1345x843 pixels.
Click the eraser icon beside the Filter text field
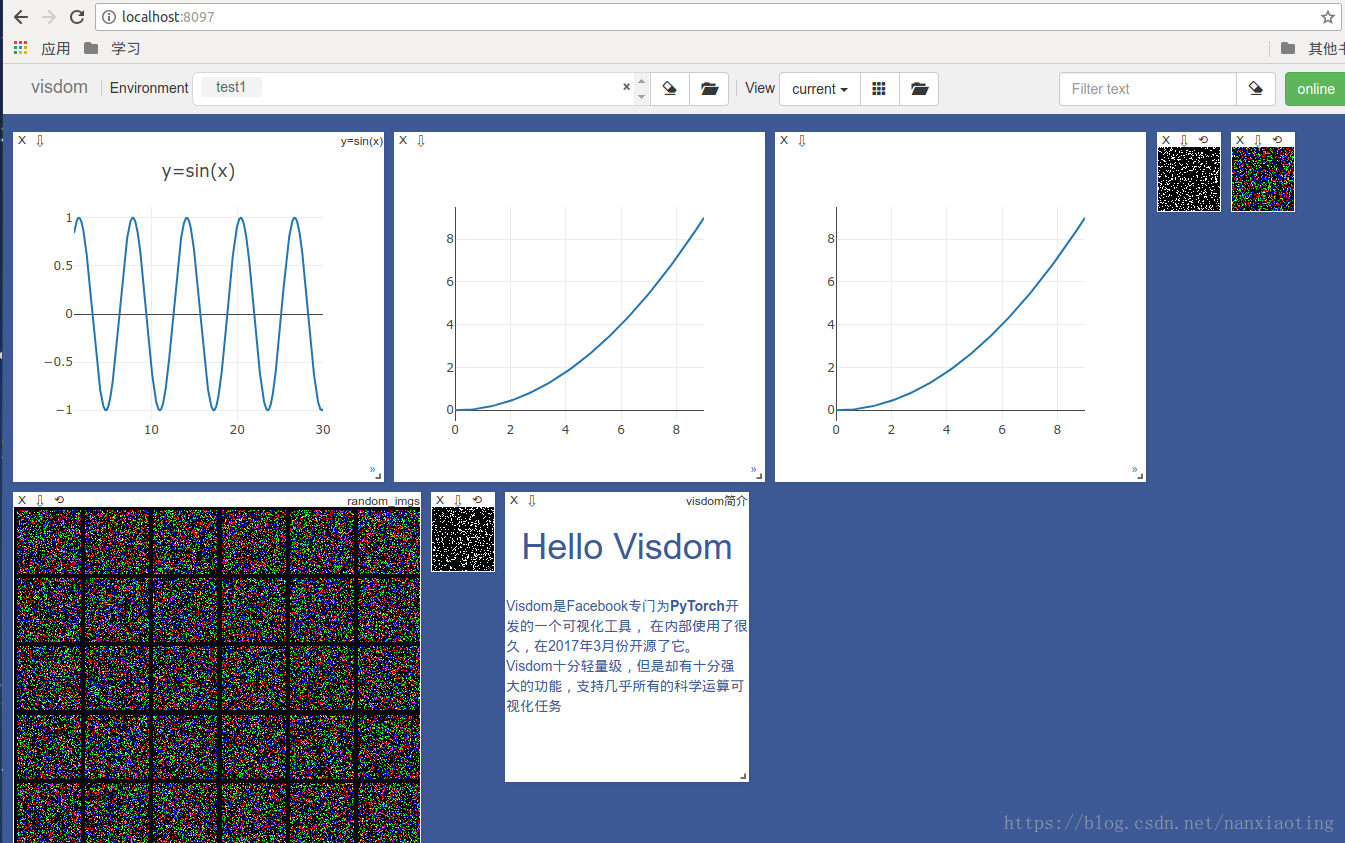pos(1256,88)
